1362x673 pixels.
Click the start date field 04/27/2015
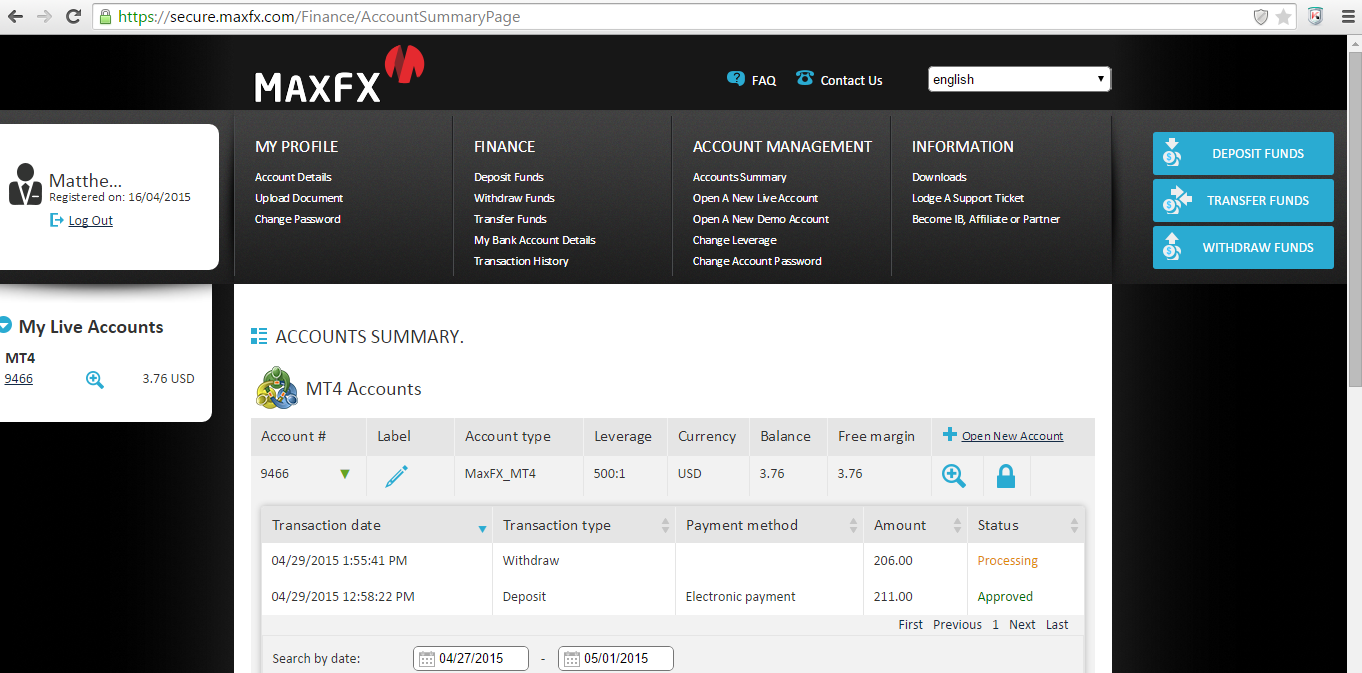click(x=471, y=659)
